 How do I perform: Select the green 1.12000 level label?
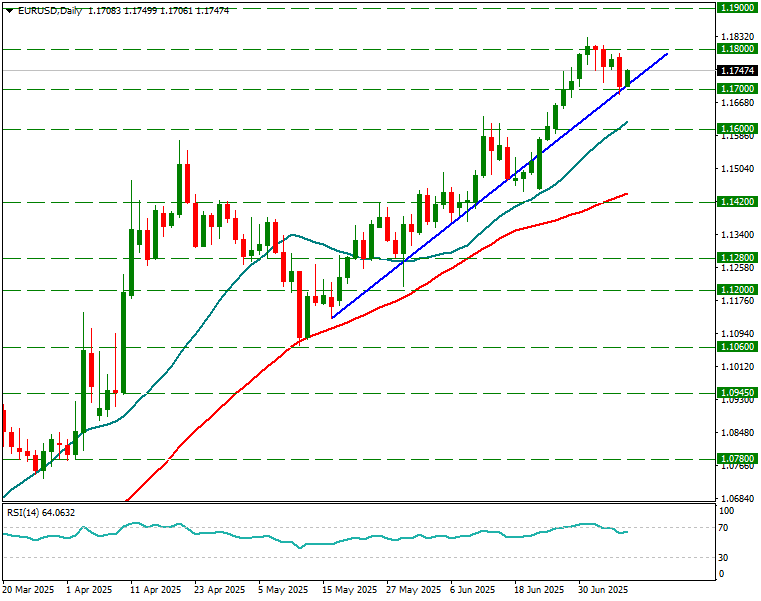click(737, 290)
